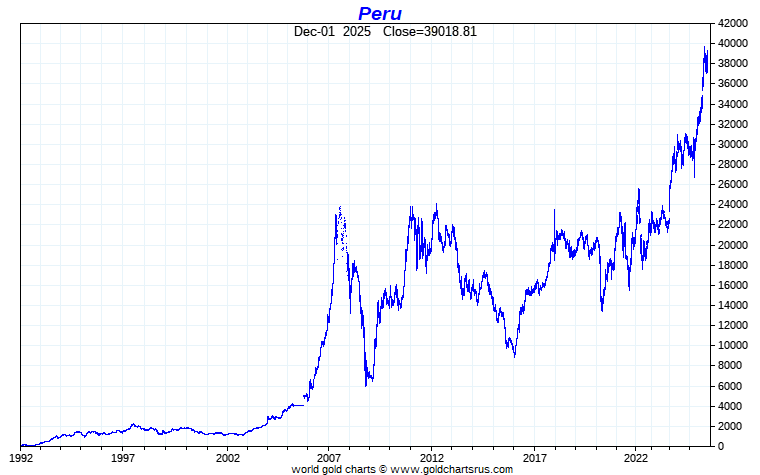The image size is (760, 475).
Task: Click the "world gold charts" credit text
Action: tap(333, 469)
